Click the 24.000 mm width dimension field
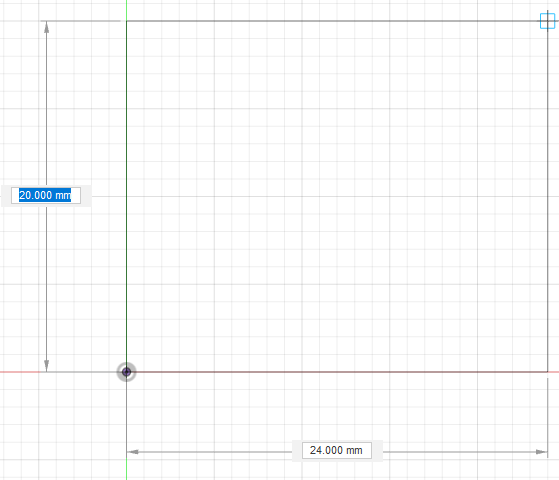The image size is (559, 480). pos(337,450)
